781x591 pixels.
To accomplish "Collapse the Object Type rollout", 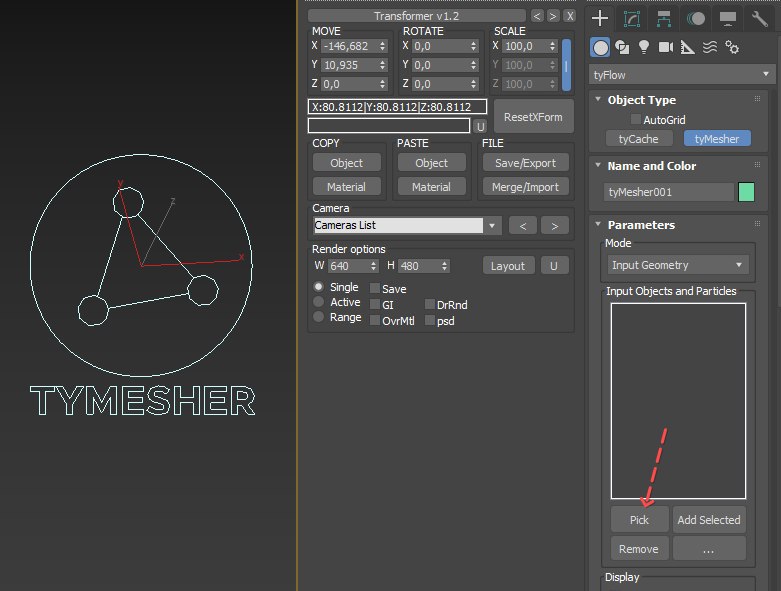I will click(598, 99).
